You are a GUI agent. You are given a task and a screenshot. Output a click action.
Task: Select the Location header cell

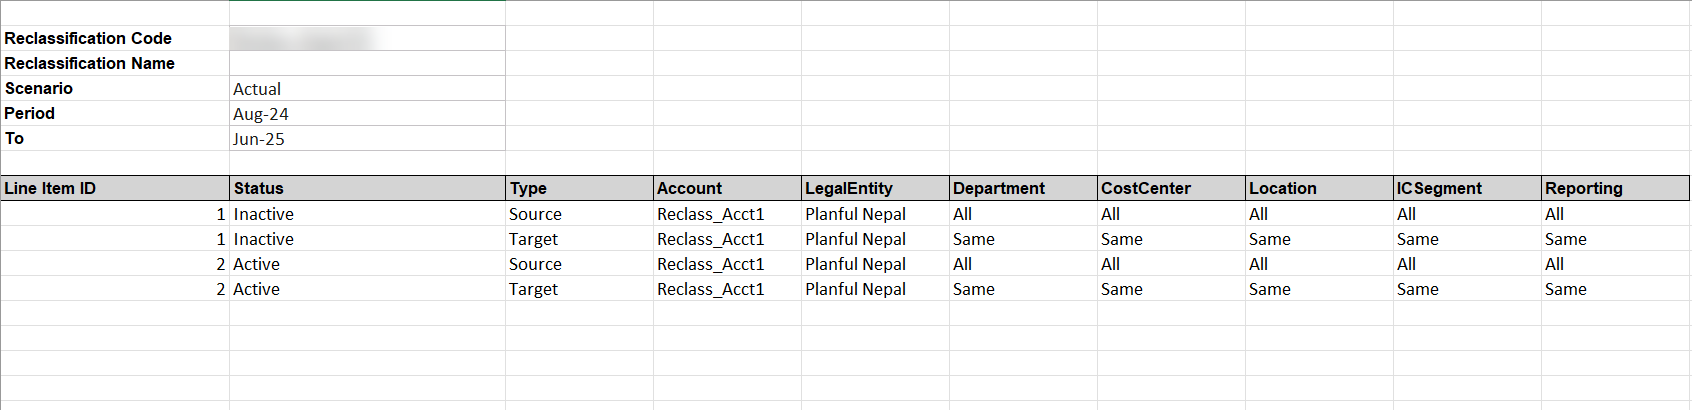(x=1319, y=188)
